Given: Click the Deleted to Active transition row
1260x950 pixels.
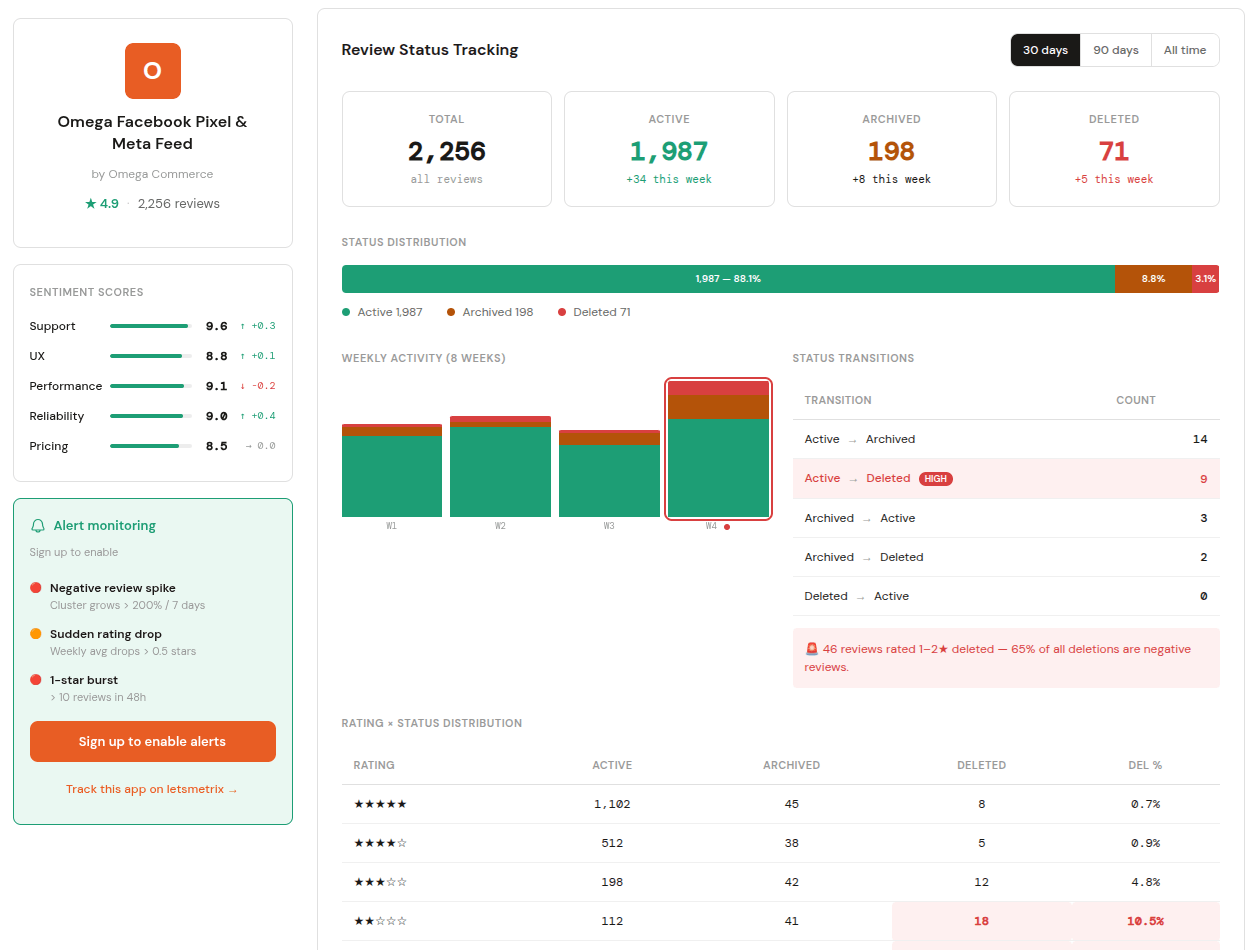Looking at the screenshot, I should tap(1006, 596).
